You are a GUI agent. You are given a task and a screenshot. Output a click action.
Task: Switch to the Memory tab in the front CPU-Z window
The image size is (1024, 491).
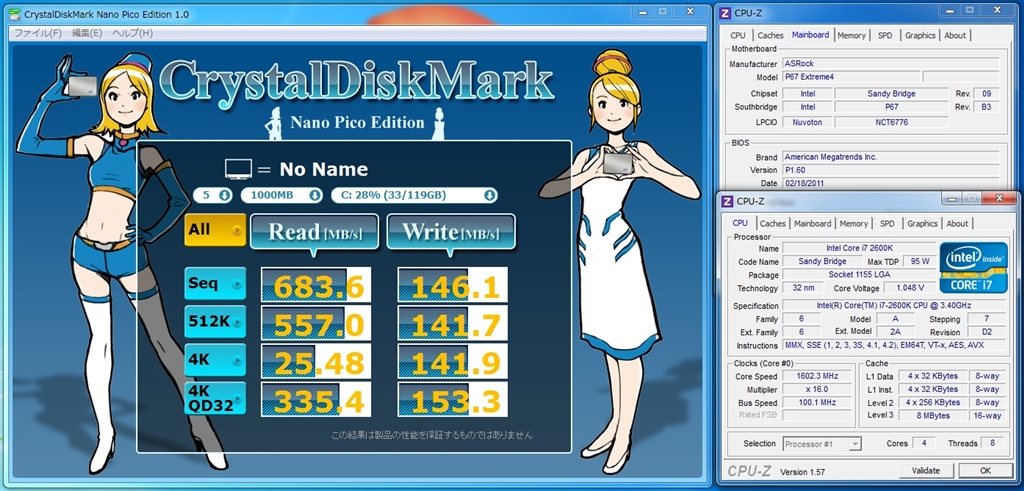(853, 224)
